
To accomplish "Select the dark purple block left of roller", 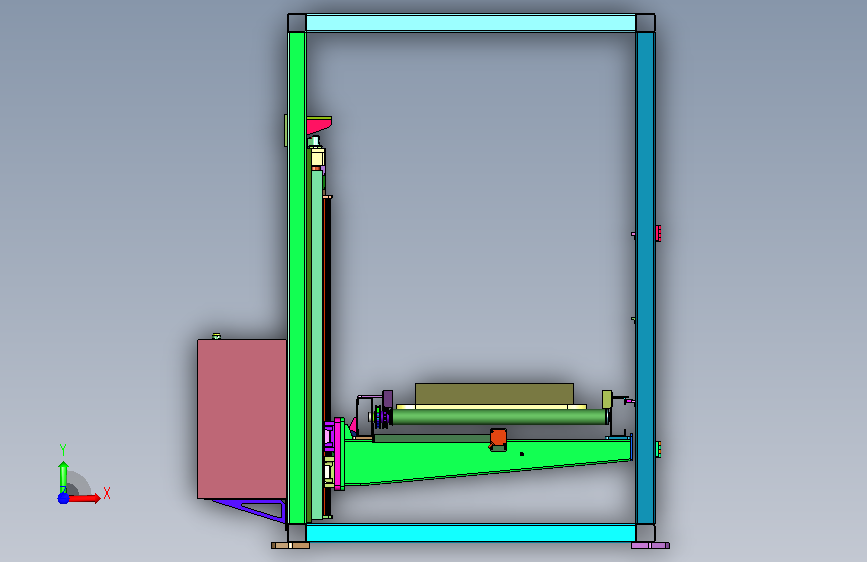I will point(388,399).
